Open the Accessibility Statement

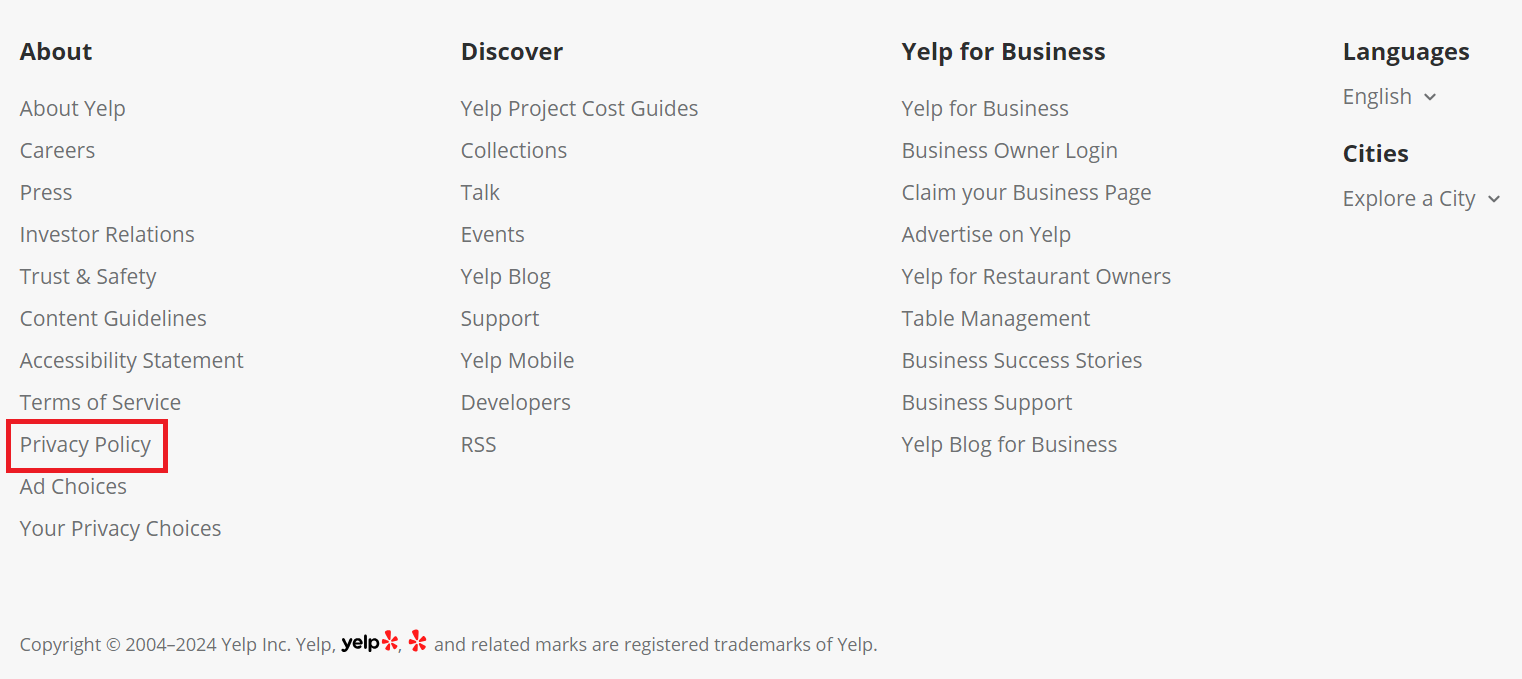click(x=131, y=360)
